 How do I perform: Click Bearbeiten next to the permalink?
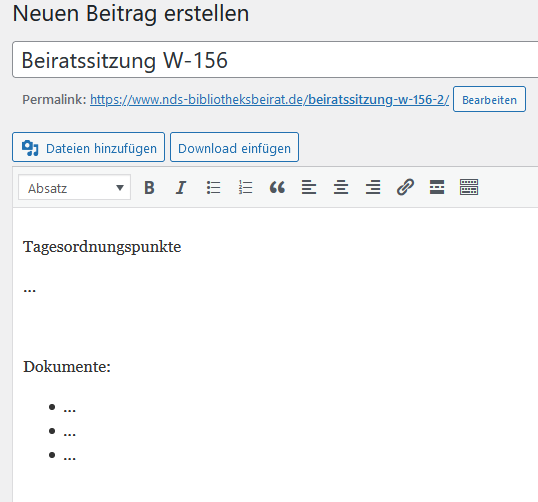click(x=489, y=100)
